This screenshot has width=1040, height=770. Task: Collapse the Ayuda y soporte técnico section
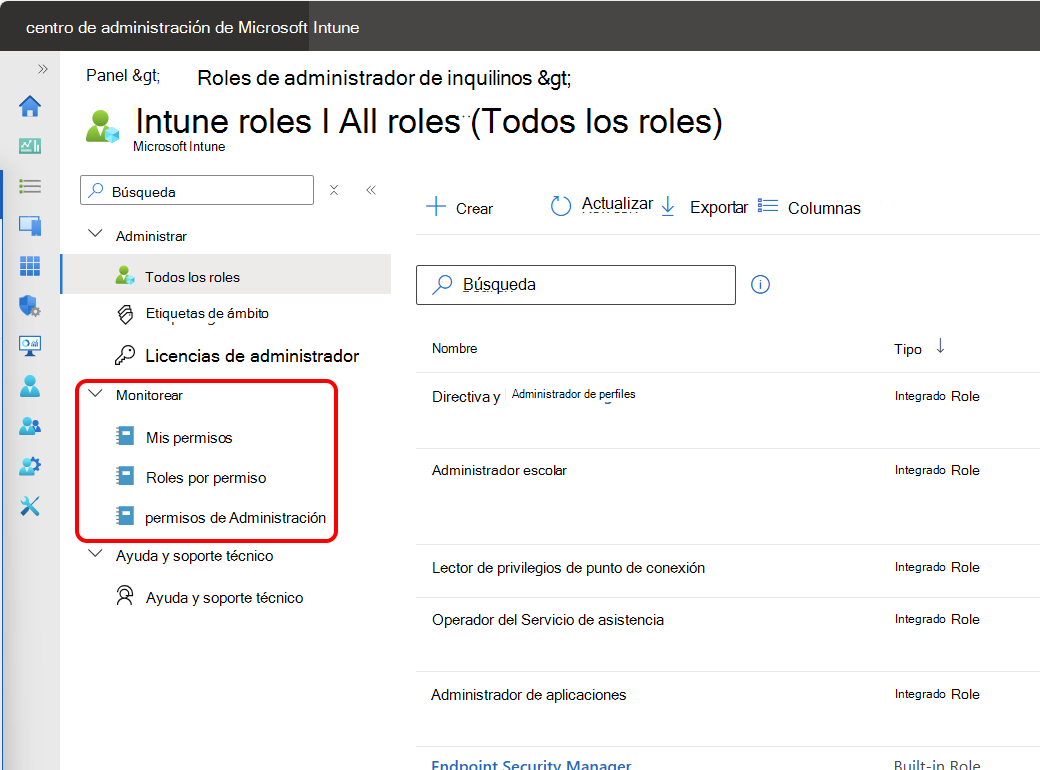coord(96,554)
